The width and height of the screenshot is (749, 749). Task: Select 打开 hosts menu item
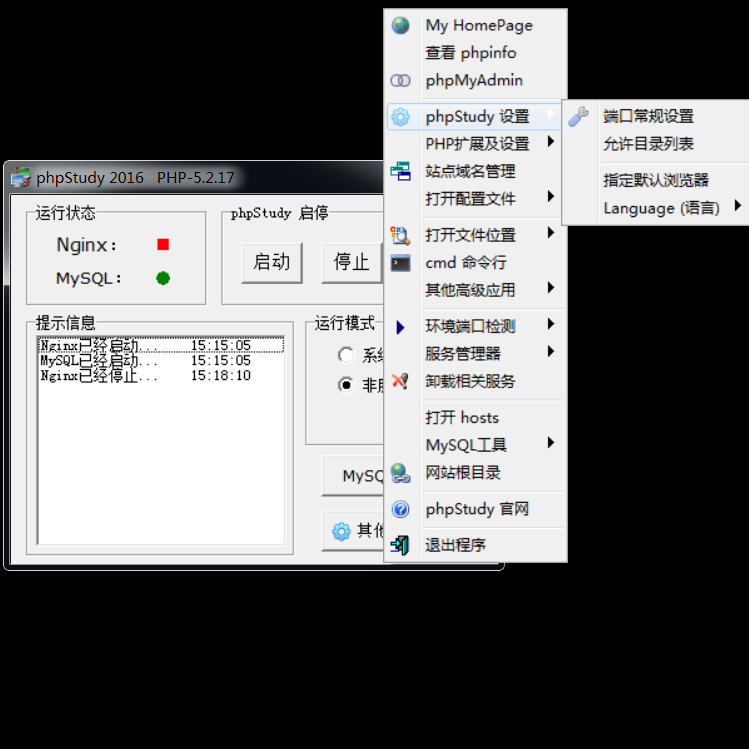[x=477, y=418]
